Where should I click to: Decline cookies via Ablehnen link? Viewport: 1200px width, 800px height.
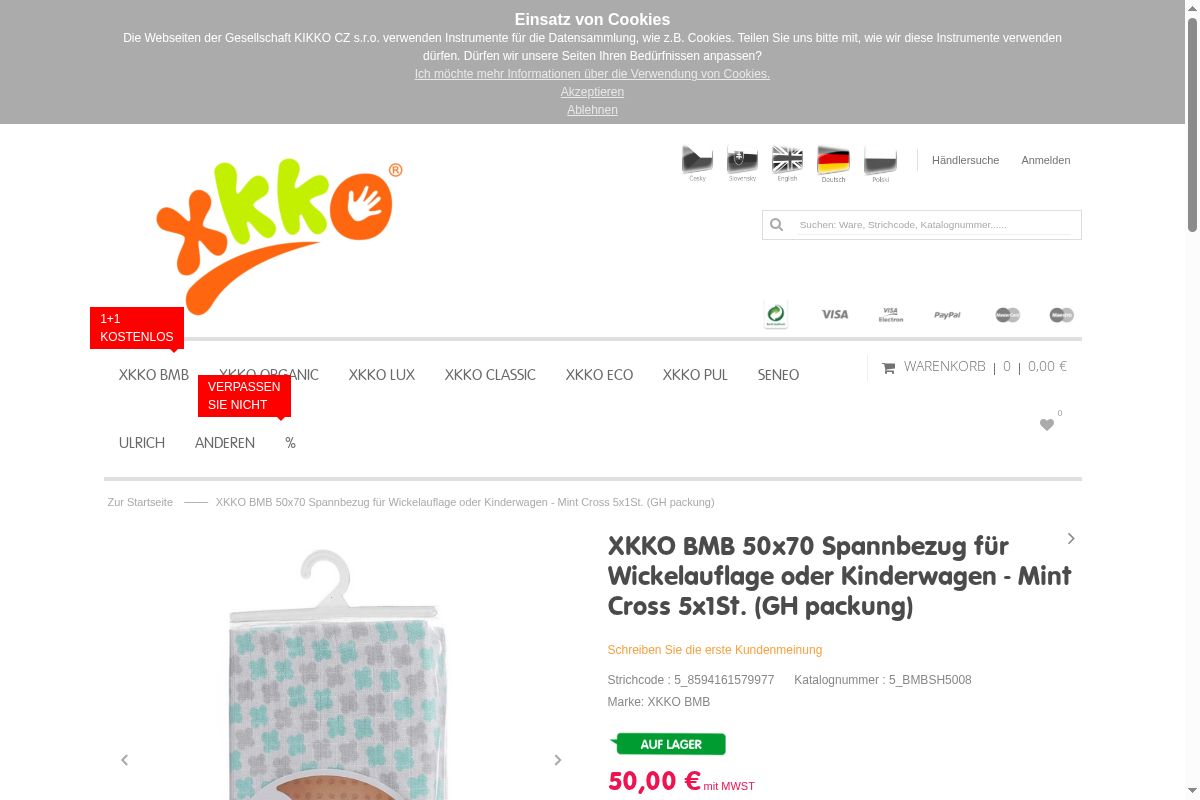592,110
